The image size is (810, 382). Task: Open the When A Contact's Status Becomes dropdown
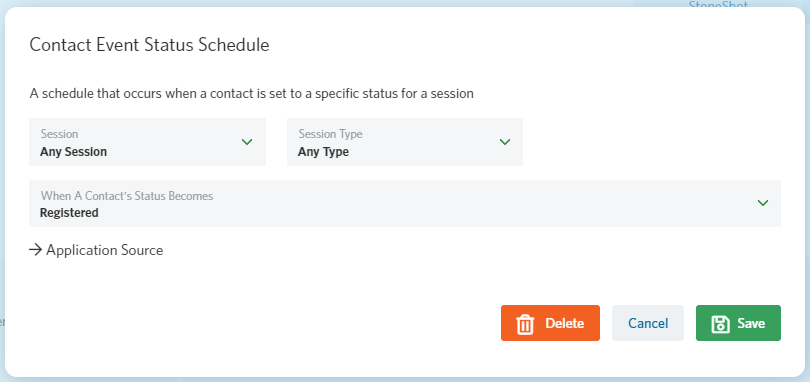pyautogui.click(x=404, y=203)
